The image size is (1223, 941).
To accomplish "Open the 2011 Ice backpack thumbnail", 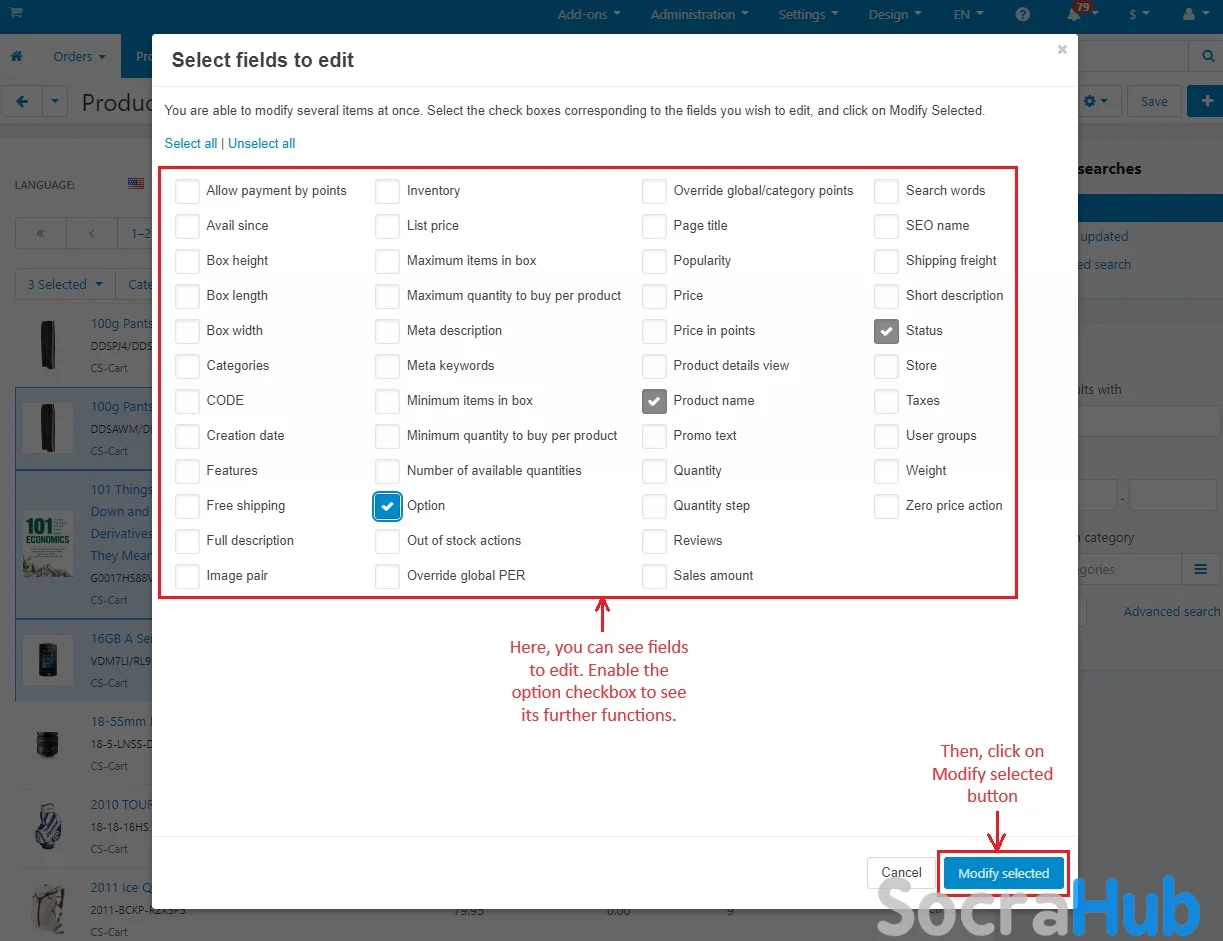I will [48, 909].
